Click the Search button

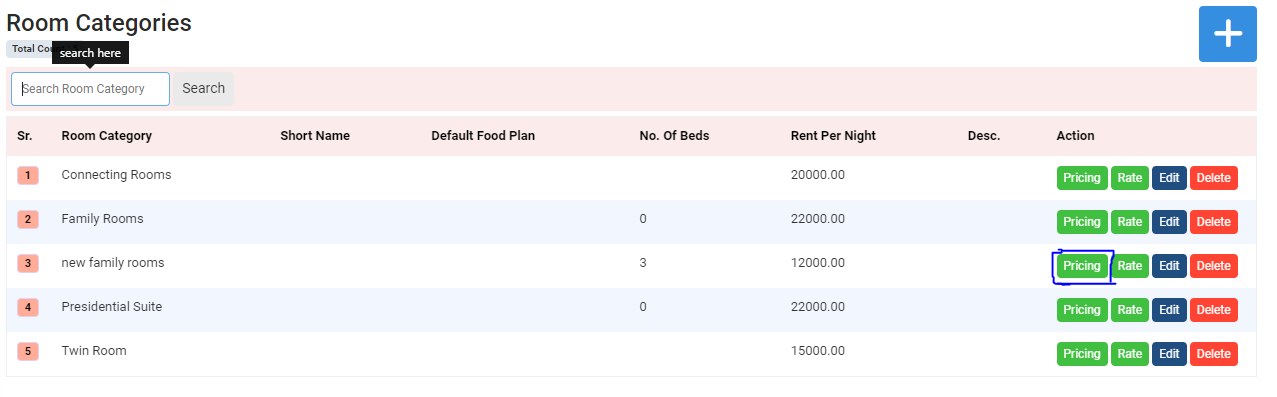click(203, 89)
